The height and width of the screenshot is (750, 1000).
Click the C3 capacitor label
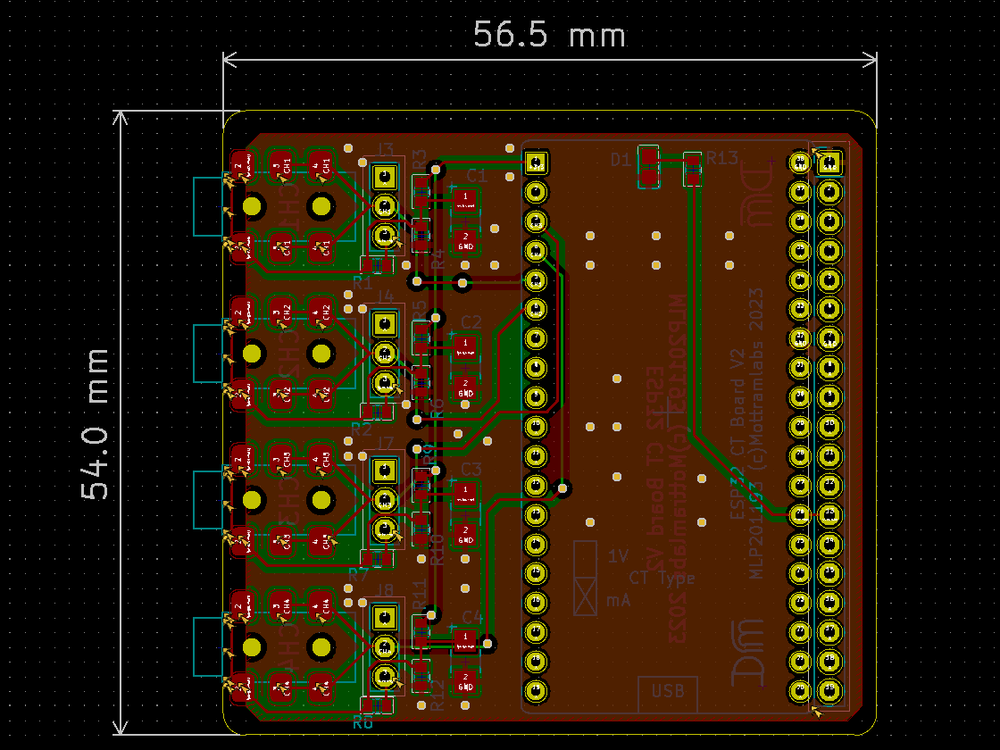471,469
